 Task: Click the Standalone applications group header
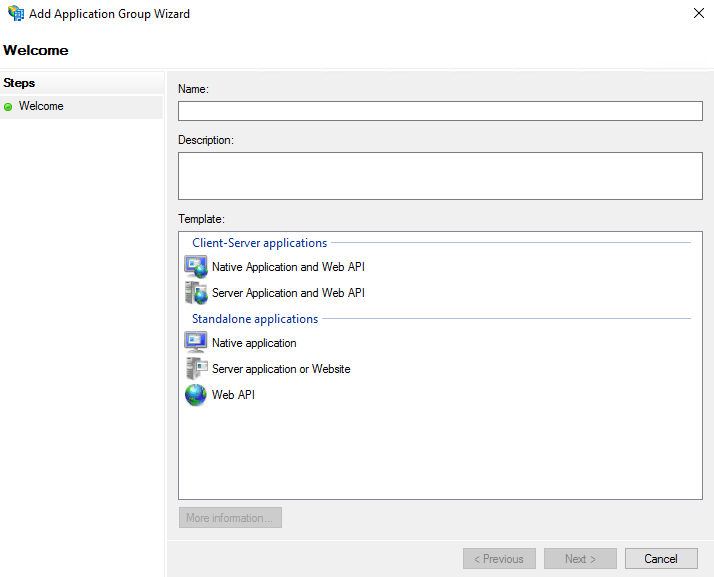pos(255,319)
